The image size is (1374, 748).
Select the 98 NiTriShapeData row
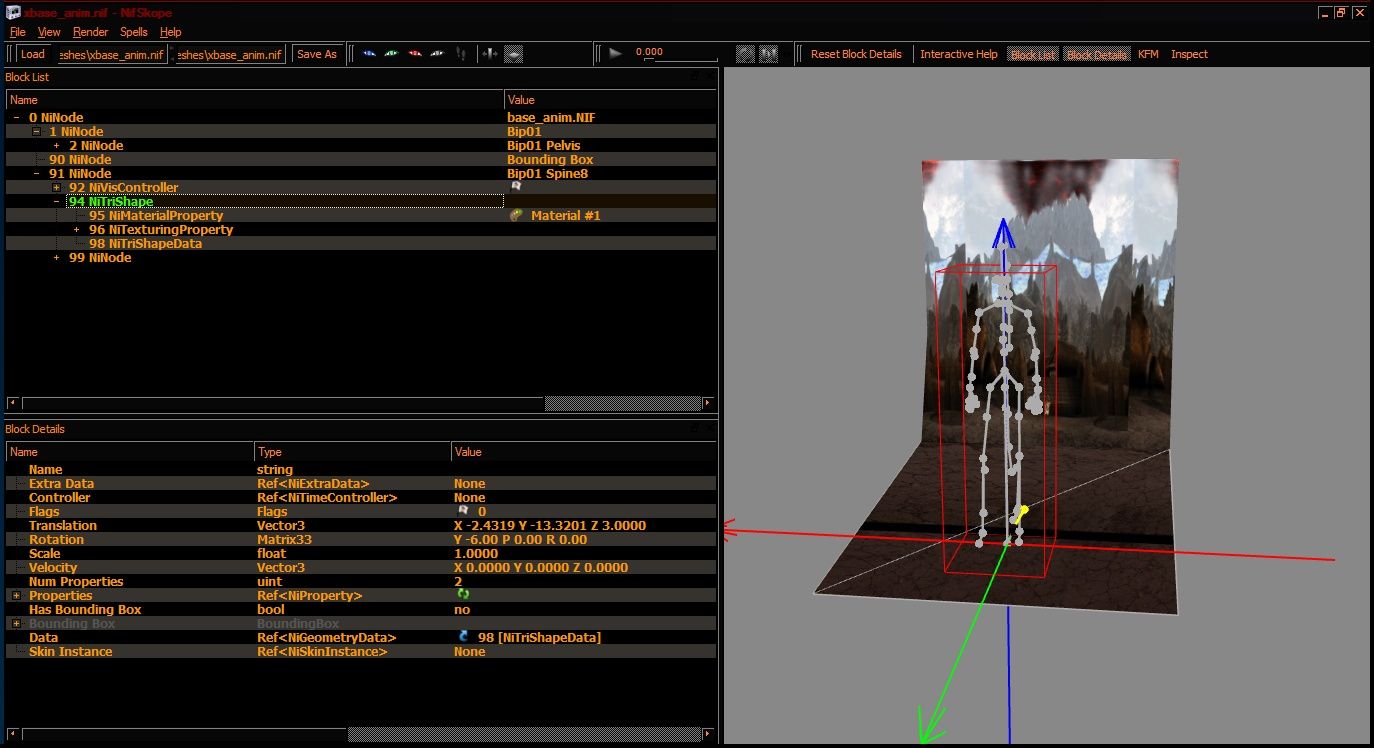(361, 244)
